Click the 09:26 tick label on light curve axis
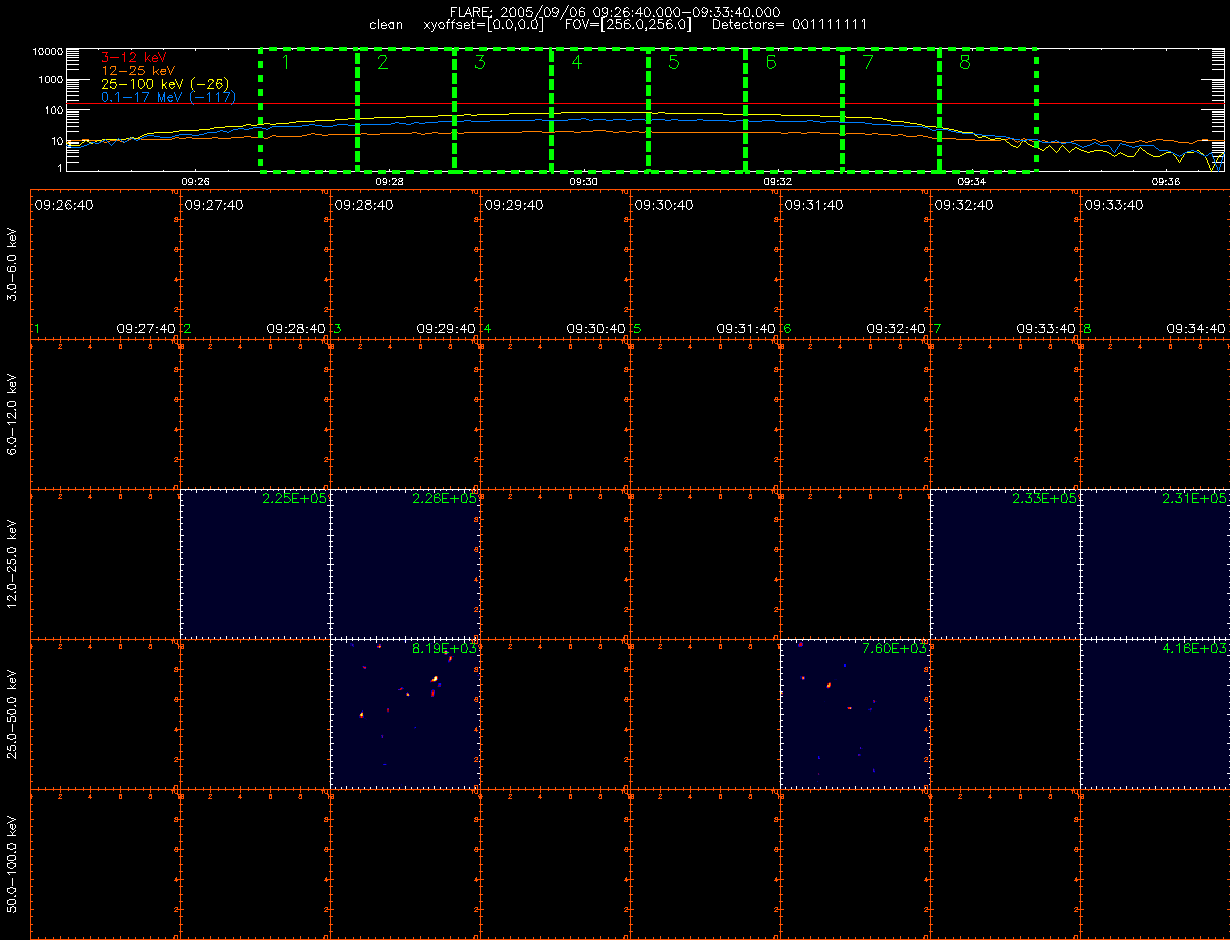 pos(195,182)
